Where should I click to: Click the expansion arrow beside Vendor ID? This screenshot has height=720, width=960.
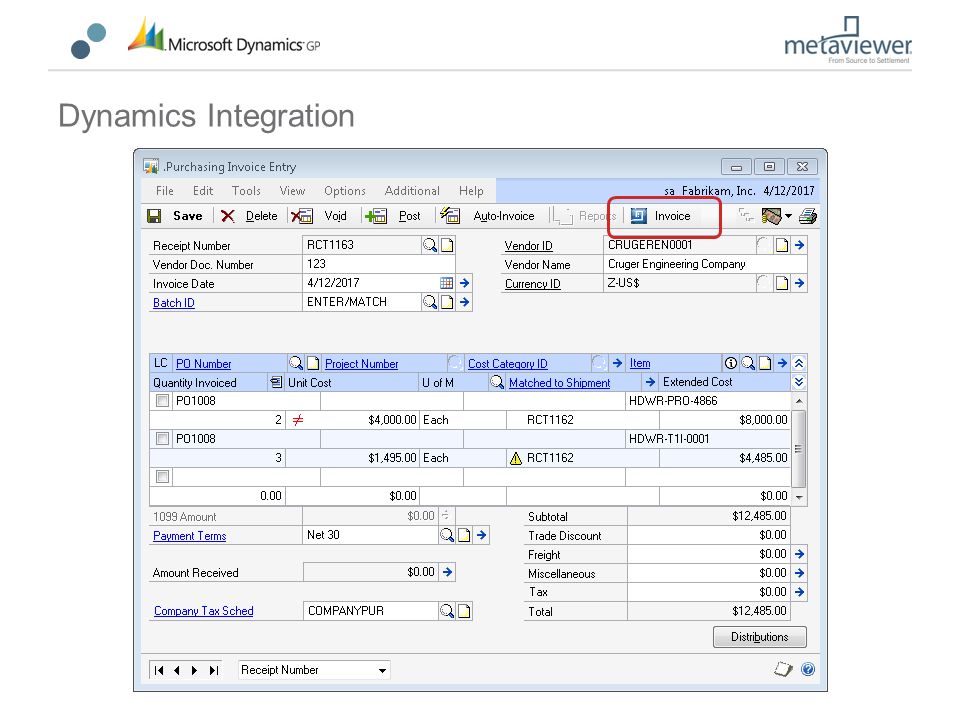point(800,245)
